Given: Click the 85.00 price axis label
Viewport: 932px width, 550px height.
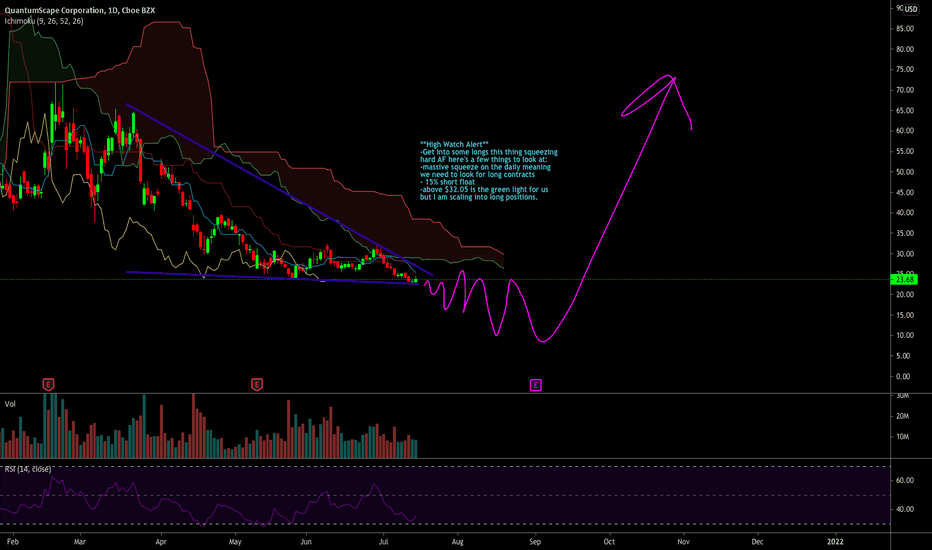Looking at the screenshot, I should point(905,29).
